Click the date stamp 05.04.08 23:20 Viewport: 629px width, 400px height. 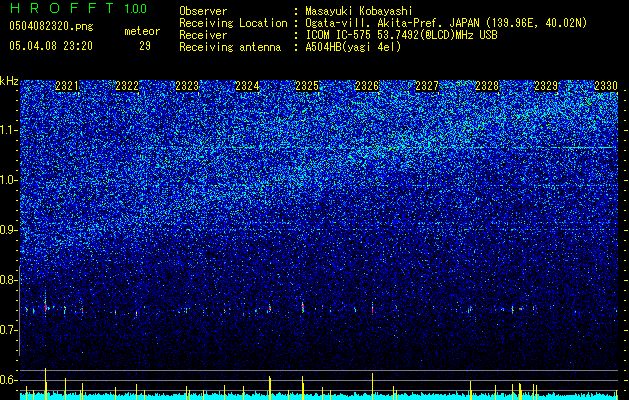(51, 46)
